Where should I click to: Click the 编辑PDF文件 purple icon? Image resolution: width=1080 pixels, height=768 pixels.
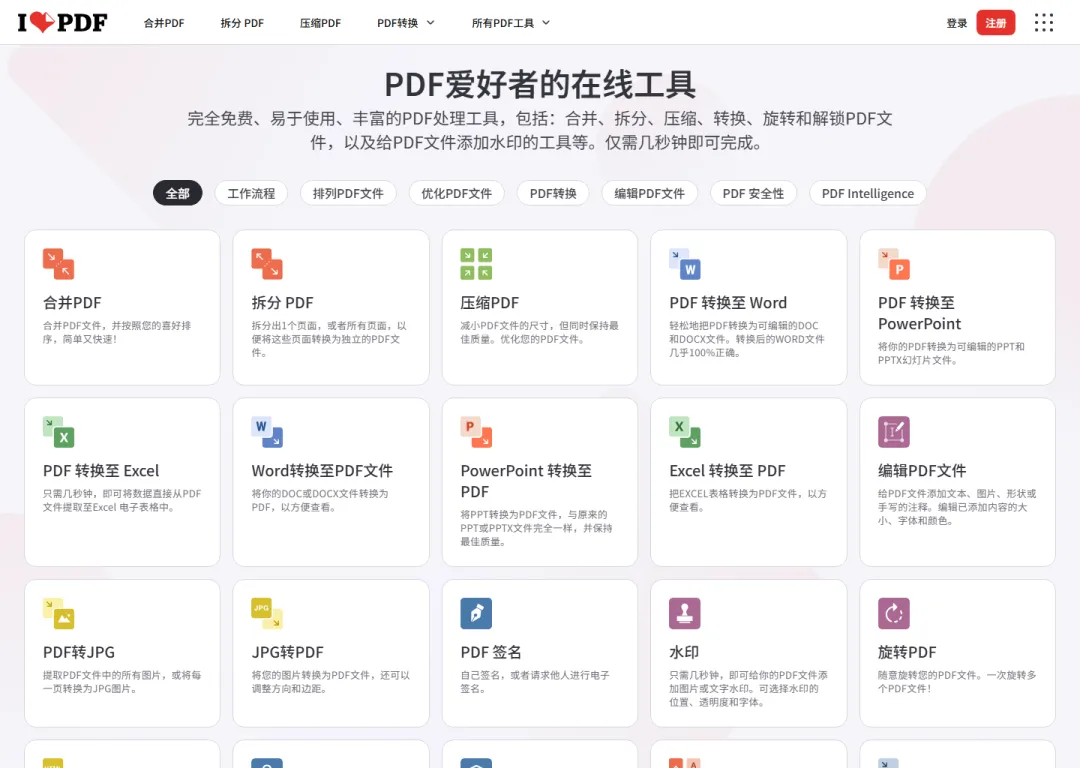[894, 432]
